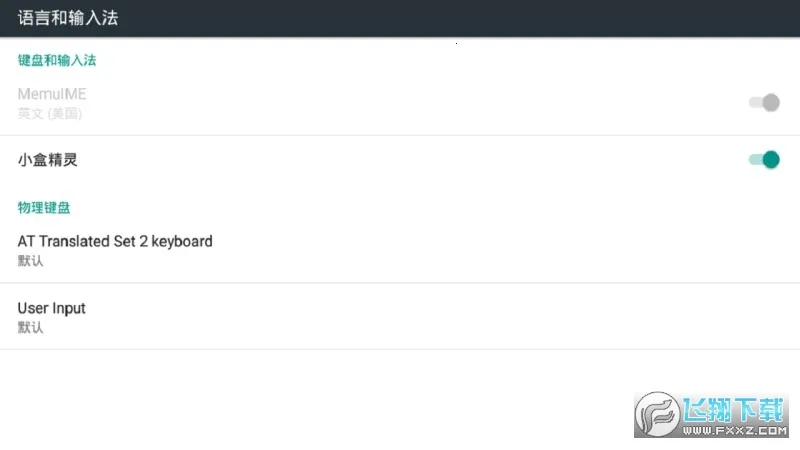Toggle the greyed-out MemuIME switch
800x450 pixels.
pos(763,102)
